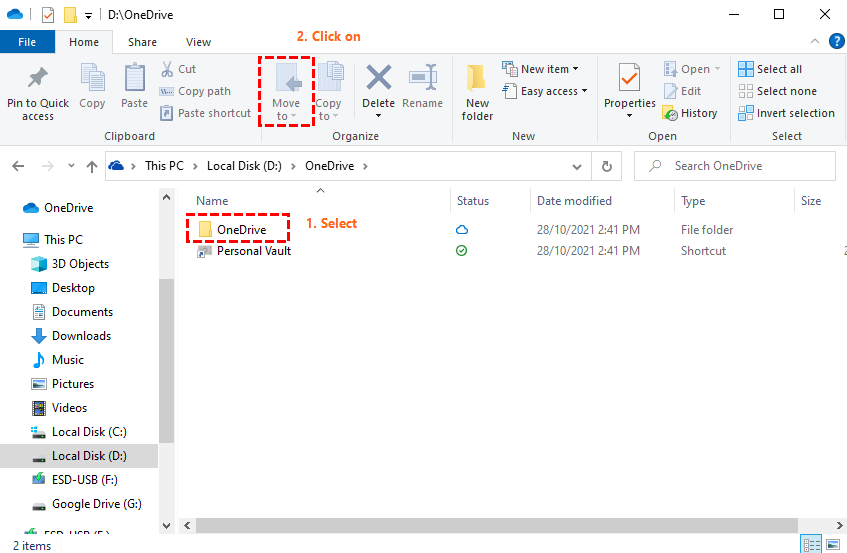Collapse the ribbon with the chevron
Viewport: 847px width, 553px height.
(815, 41)
